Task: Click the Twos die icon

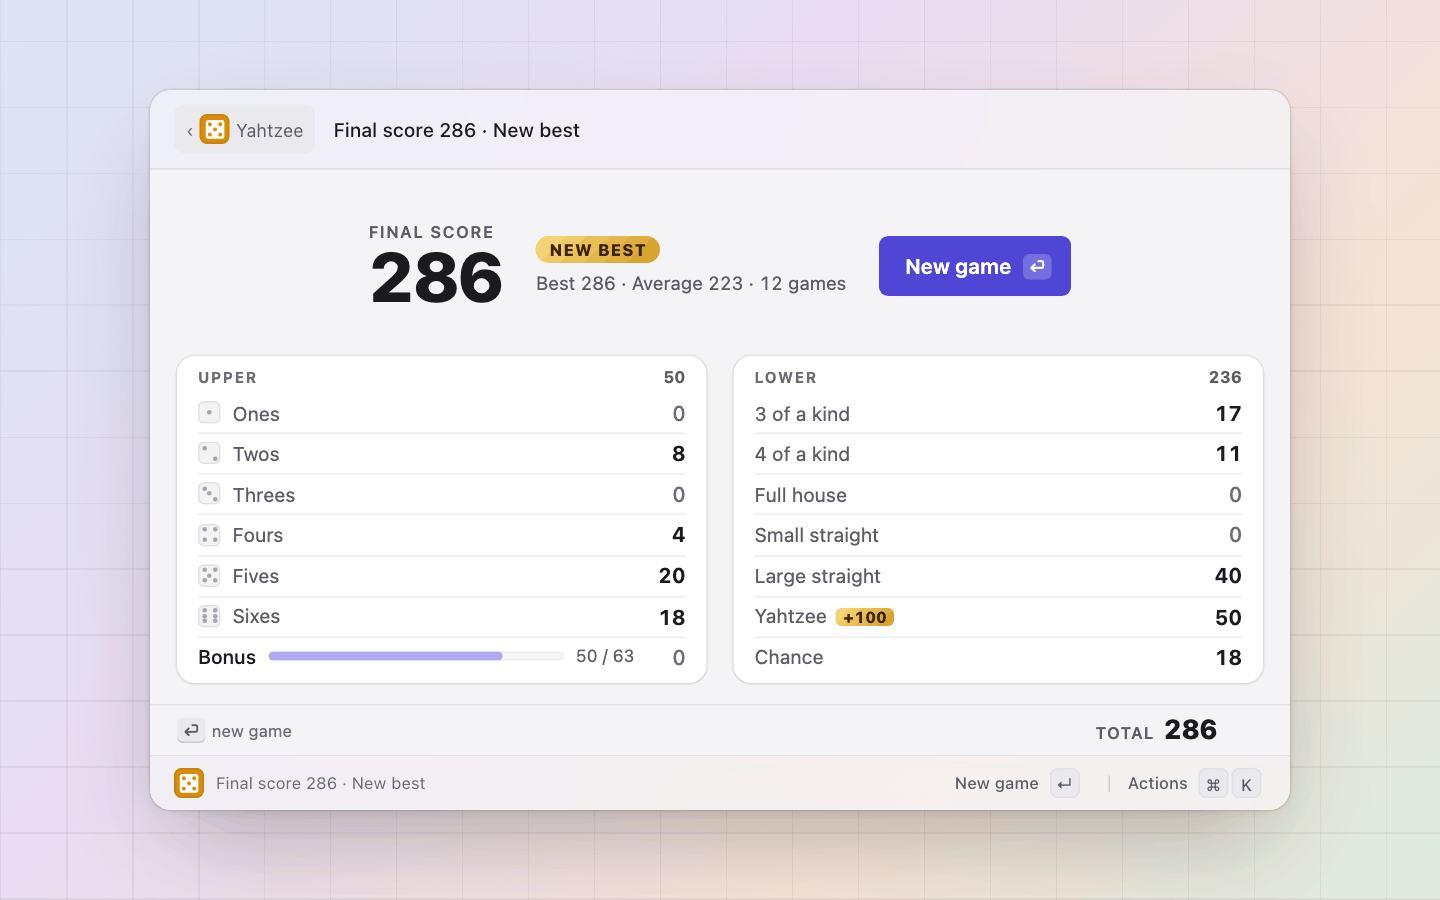Action: pos(209,453)
